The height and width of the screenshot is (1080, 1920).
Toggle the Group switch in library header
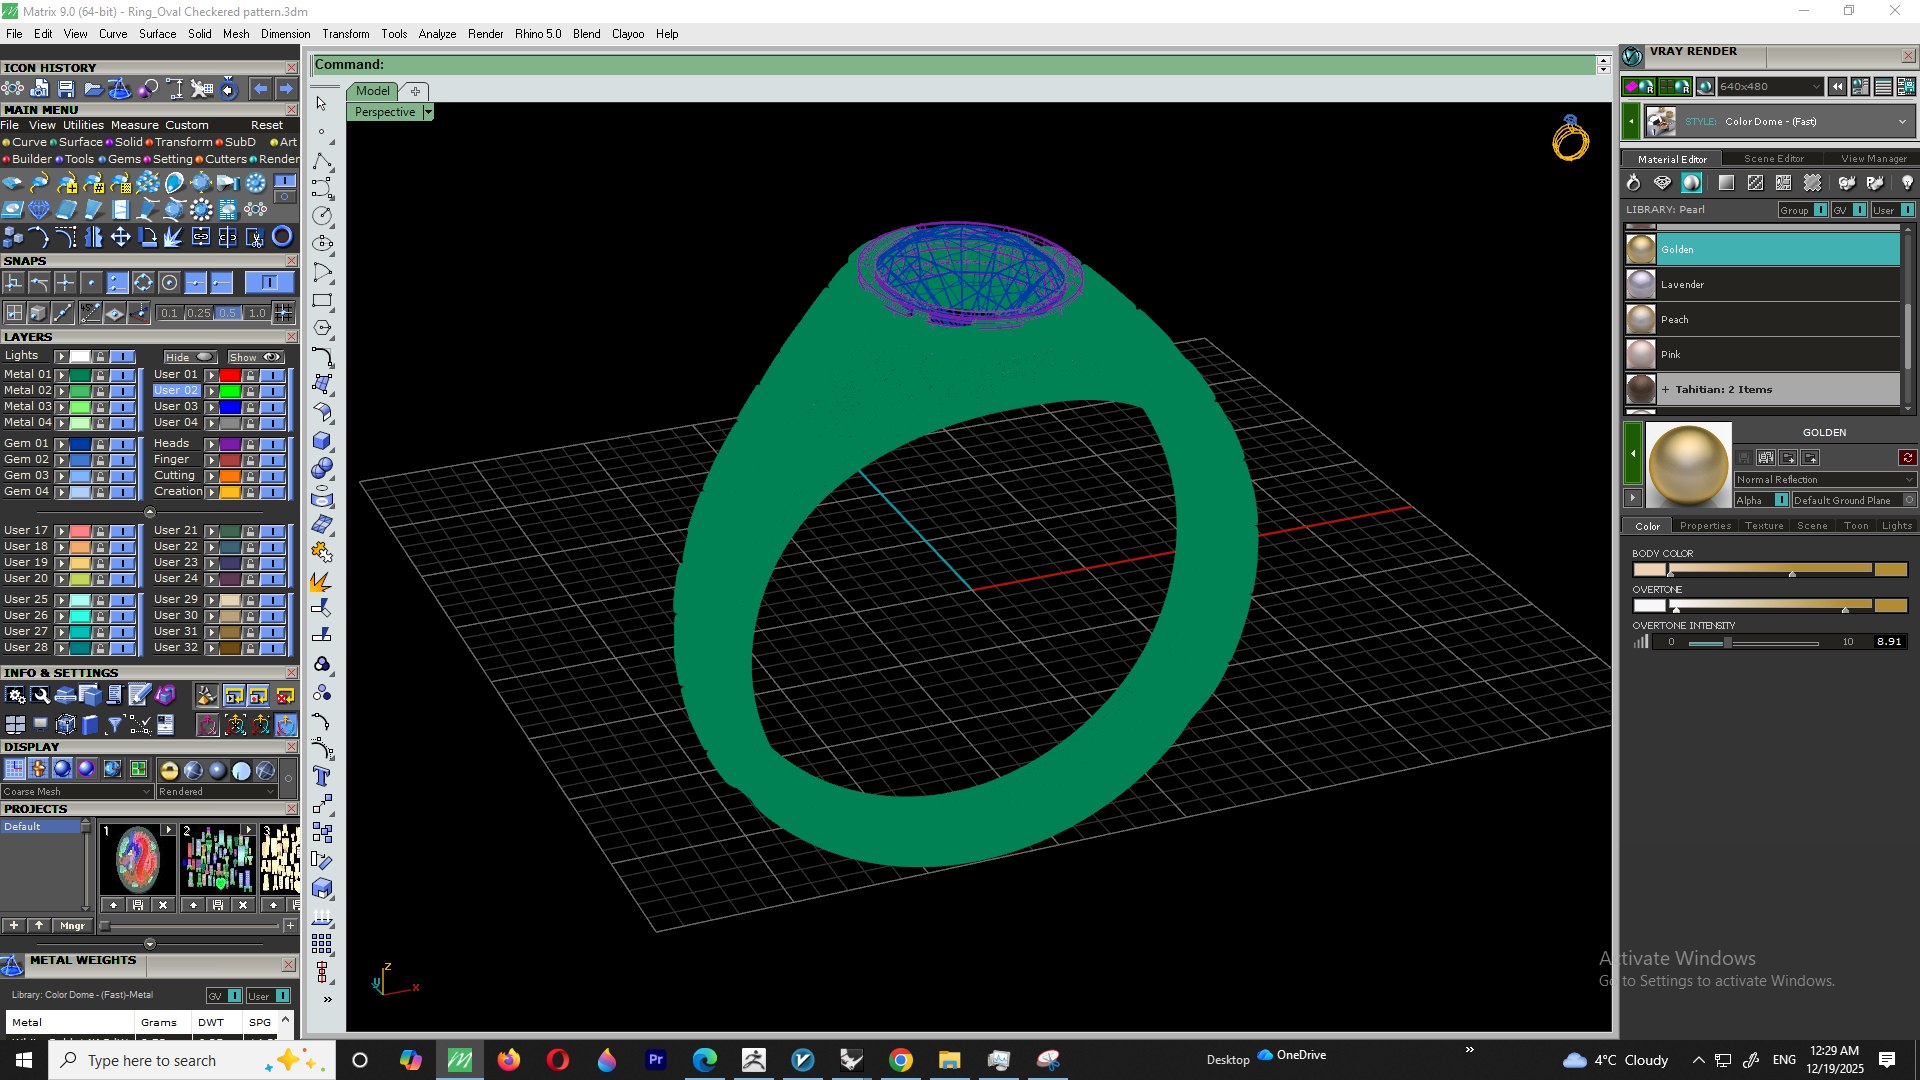(x=1820, y=210)
